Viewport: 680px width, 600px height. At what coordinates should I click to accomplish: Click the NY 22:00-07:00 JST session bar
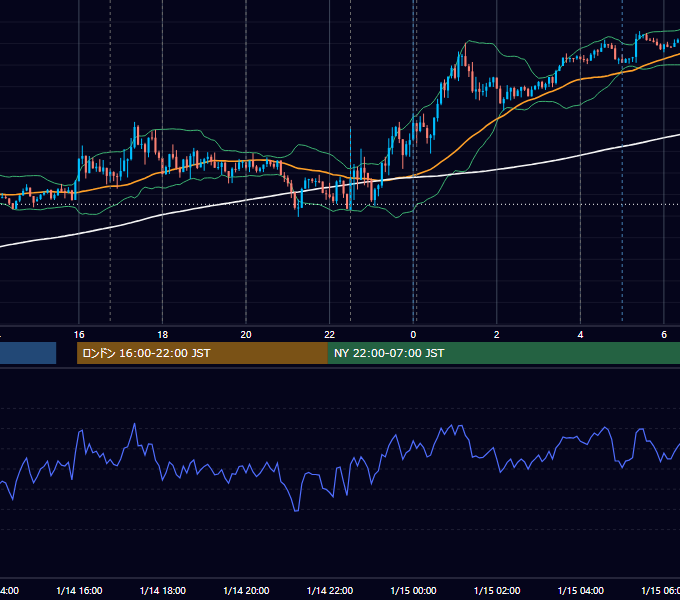click(503, 353)
